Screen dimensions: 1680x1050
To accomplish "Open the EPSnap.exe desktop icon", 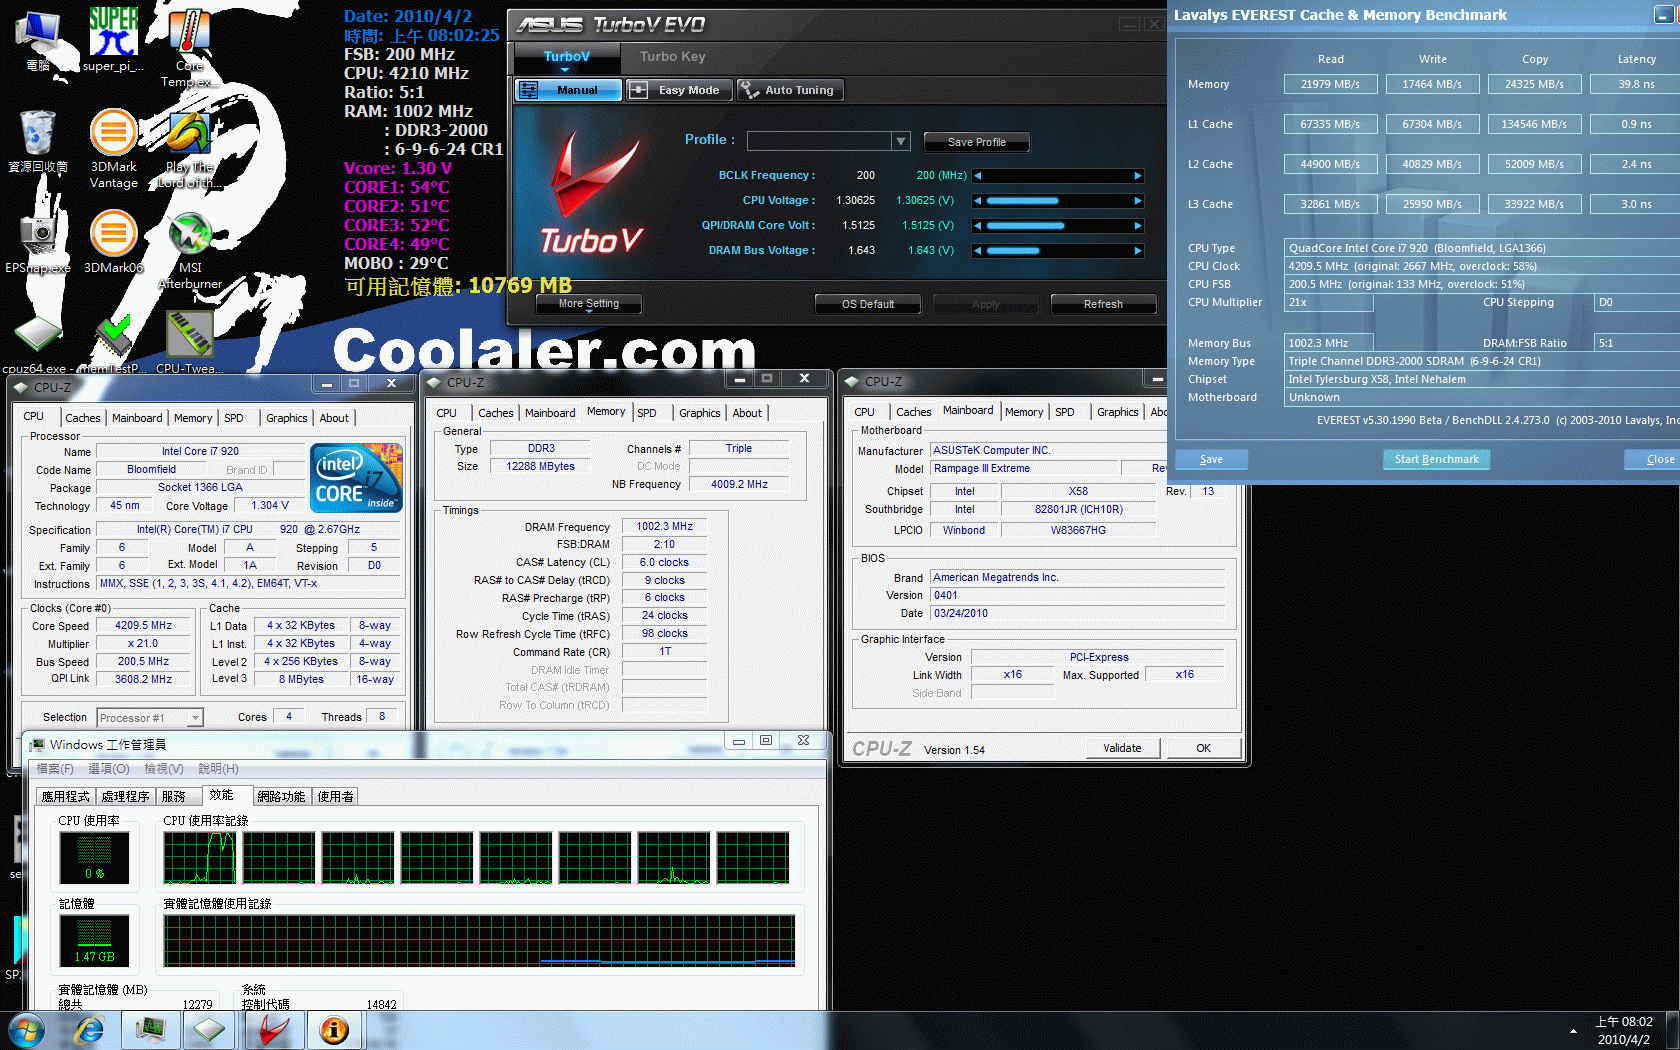I will [x=38, y=241].
